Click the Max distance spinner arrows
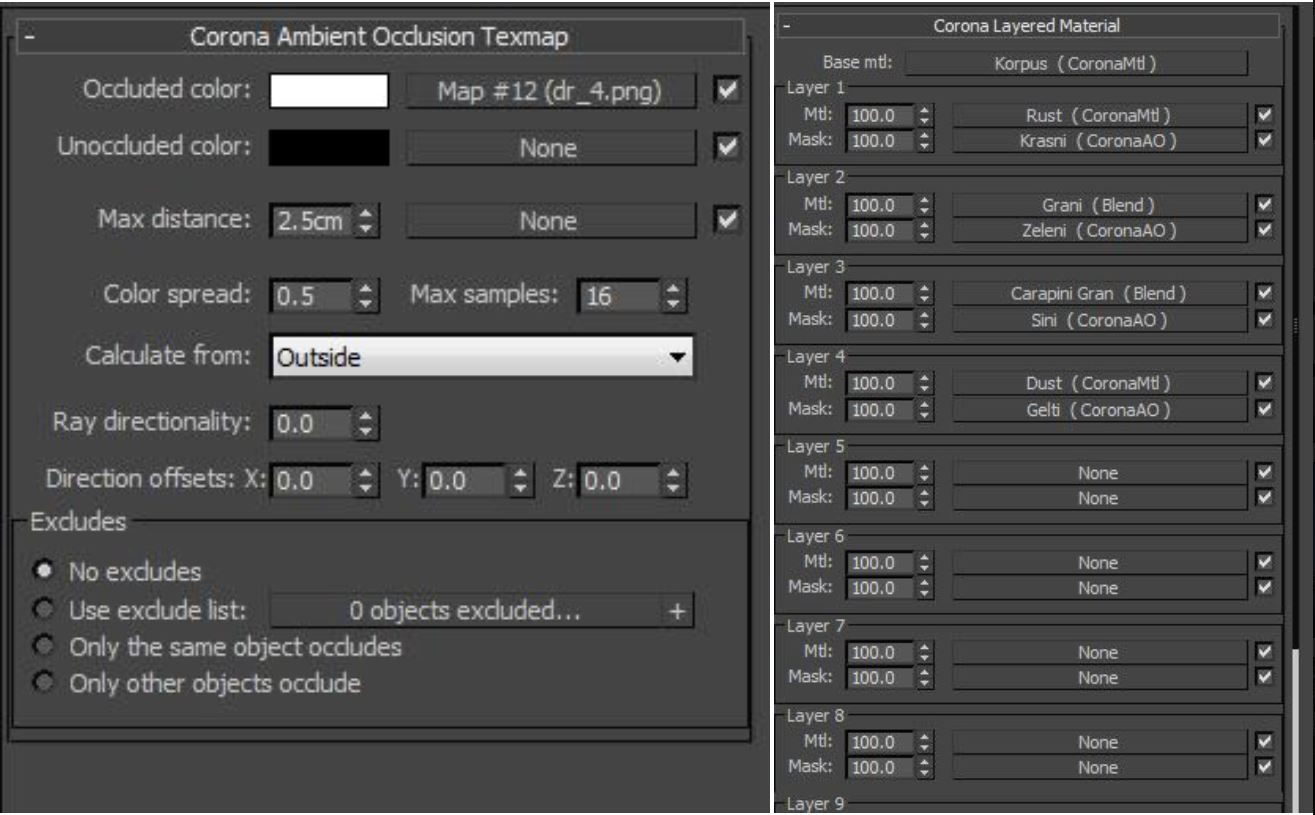 [366, 220]
